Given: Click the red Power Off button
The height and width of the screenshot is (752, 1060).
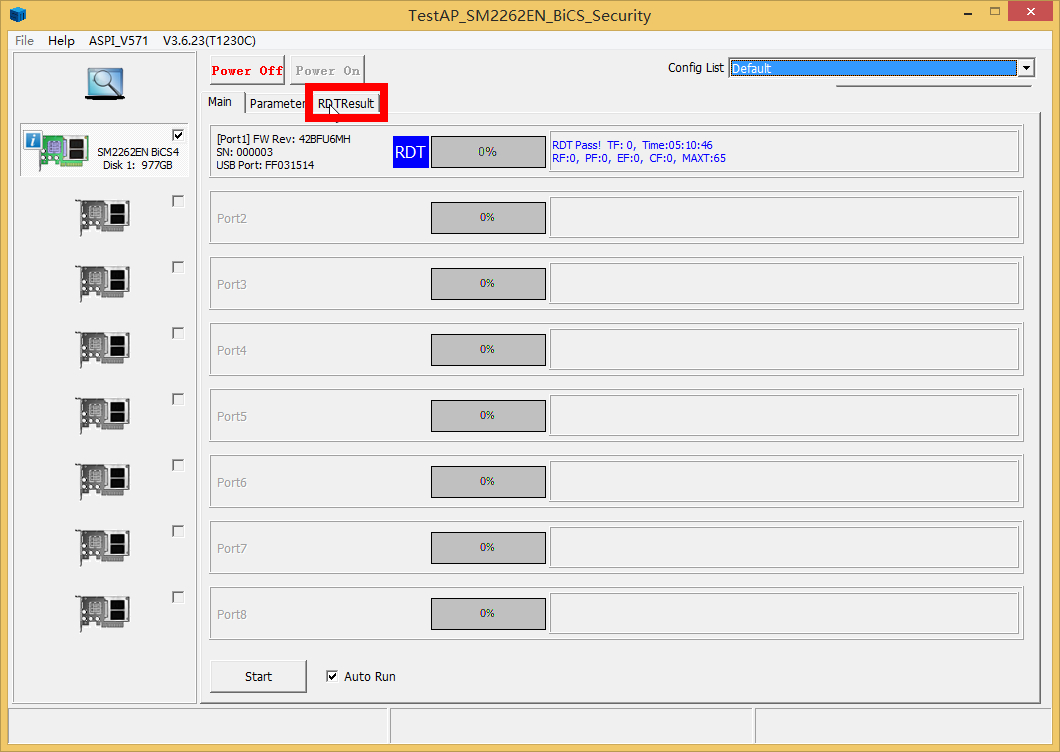Looking at the screenshot, I should [x=247, y=71].
